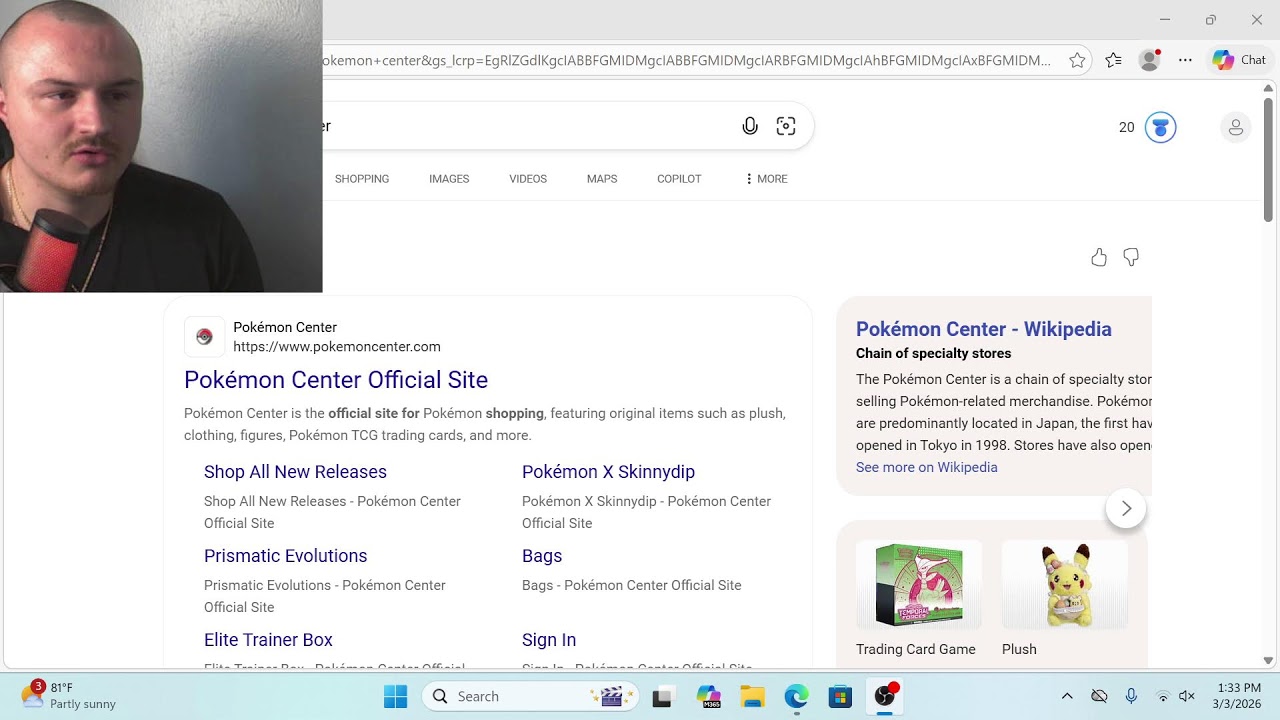This screenshot has height=720, width=1280.
Task: Open the Sign In sitelink
Action: pos(549,640)
